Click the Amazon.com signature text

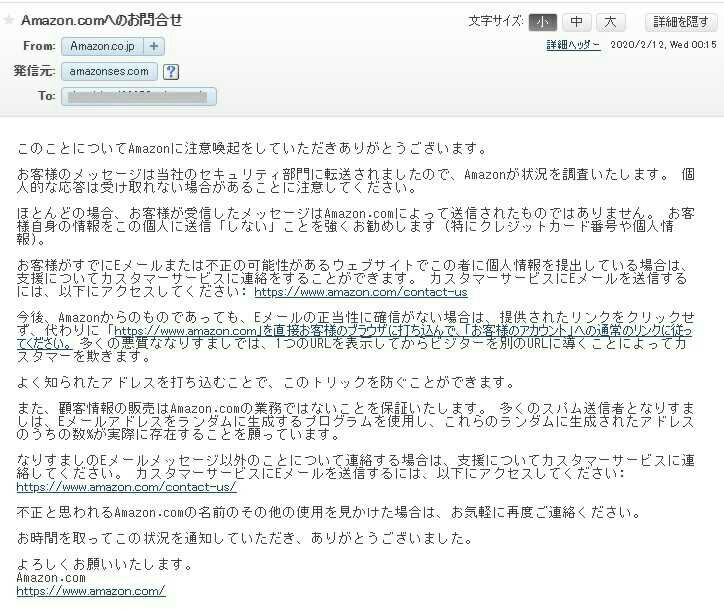51,578
